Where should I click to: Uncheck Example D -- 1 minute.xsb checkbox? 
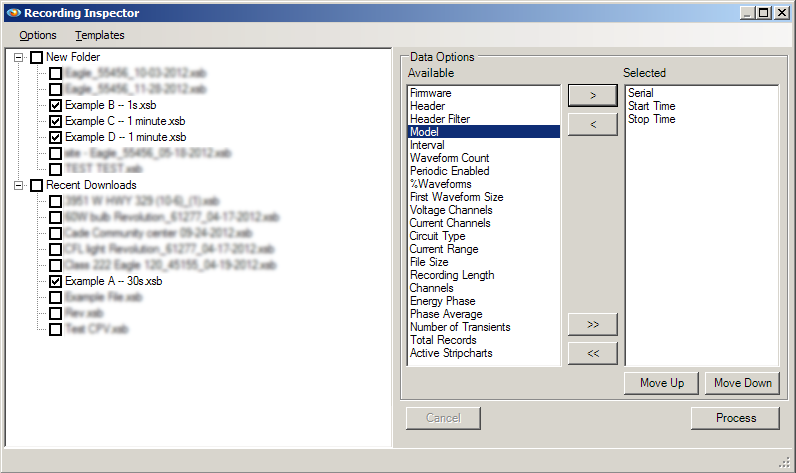coord(56,138)
